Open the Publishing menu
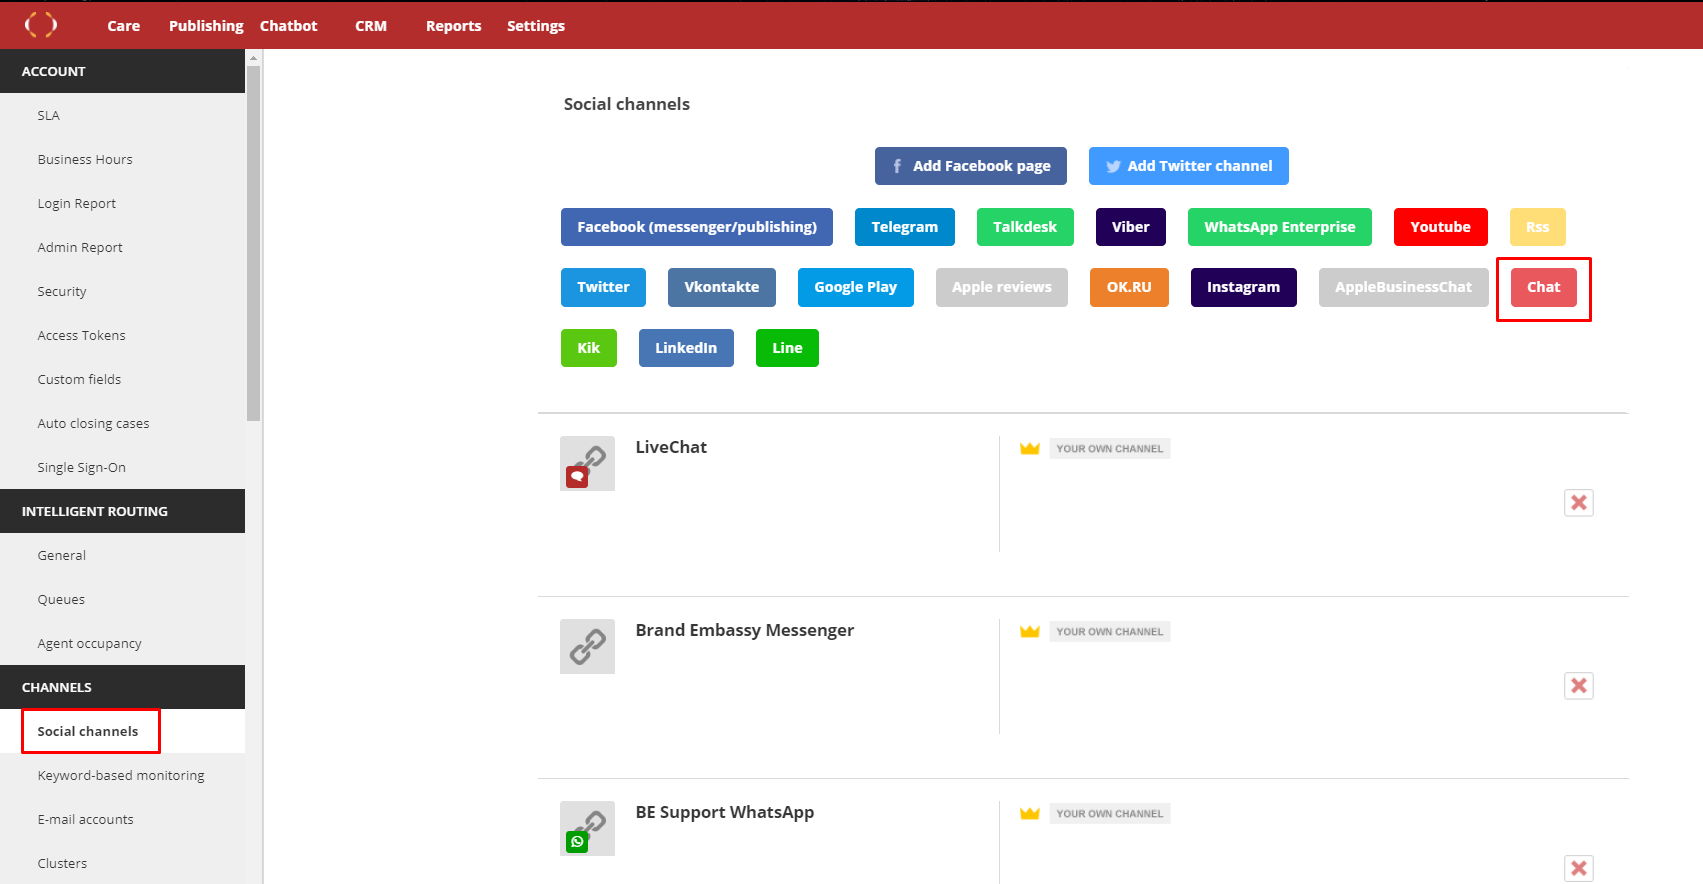This screenshot has width=1703, height=884. [206, 26]
